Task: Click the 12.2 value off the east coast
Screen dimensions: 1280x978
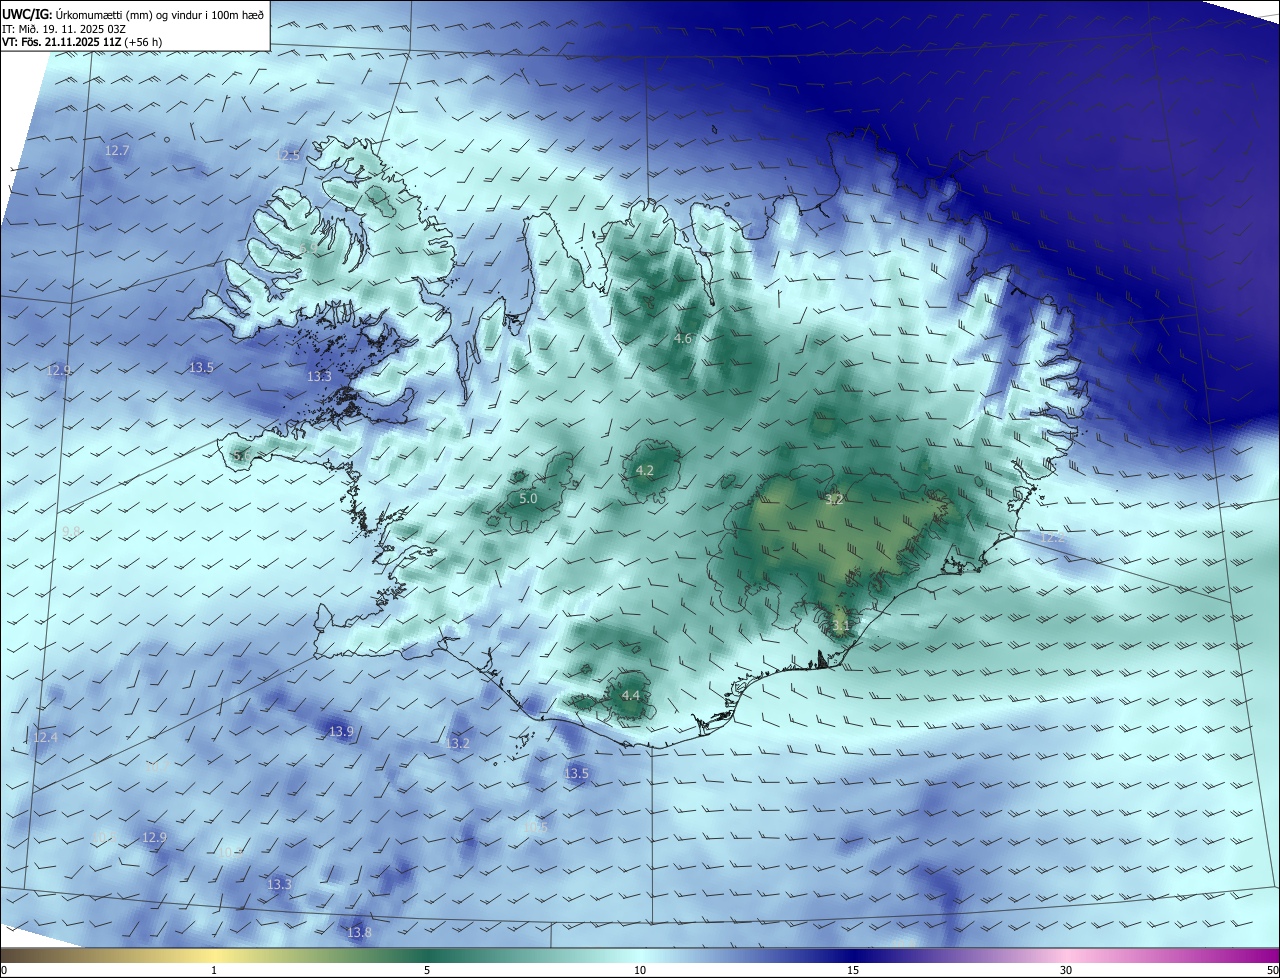Action: click(1053, 538)
